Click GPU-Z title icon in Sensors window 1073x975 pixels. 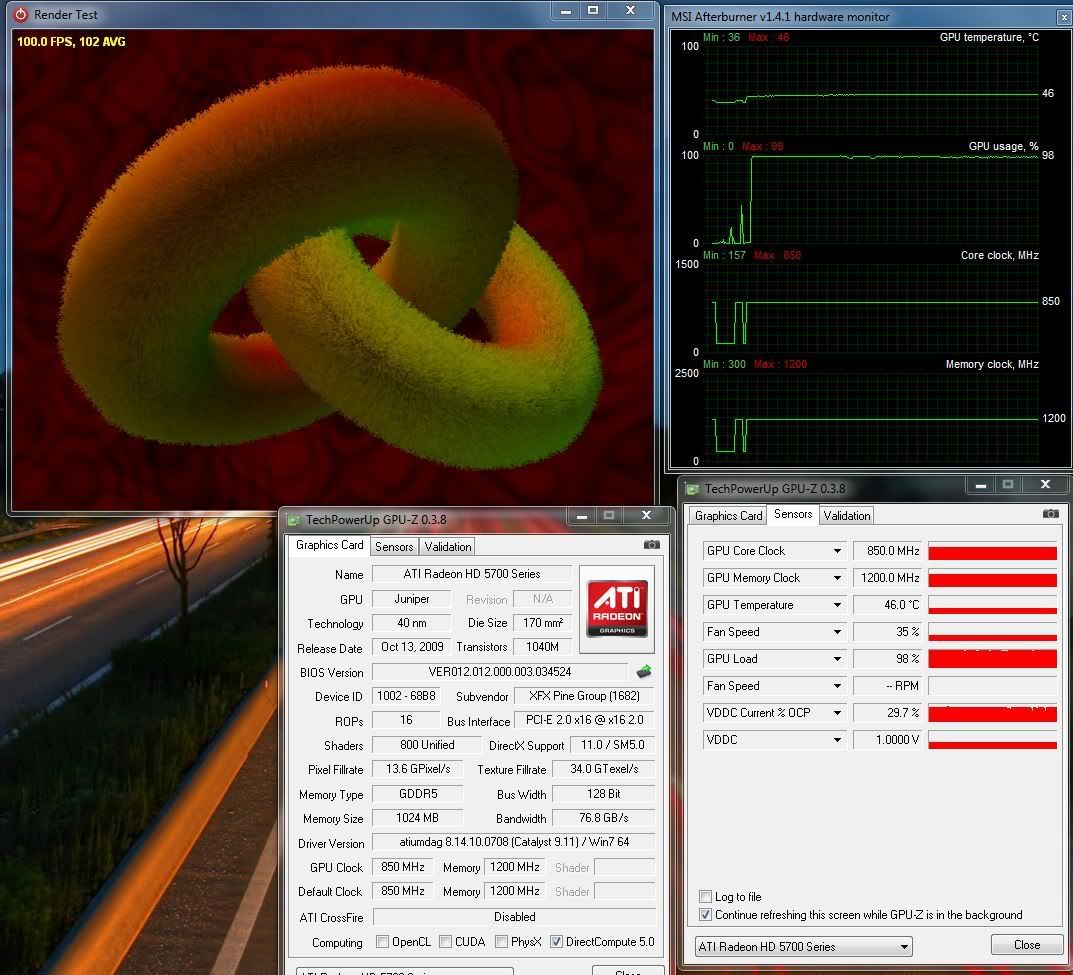(x=693, y=489)
